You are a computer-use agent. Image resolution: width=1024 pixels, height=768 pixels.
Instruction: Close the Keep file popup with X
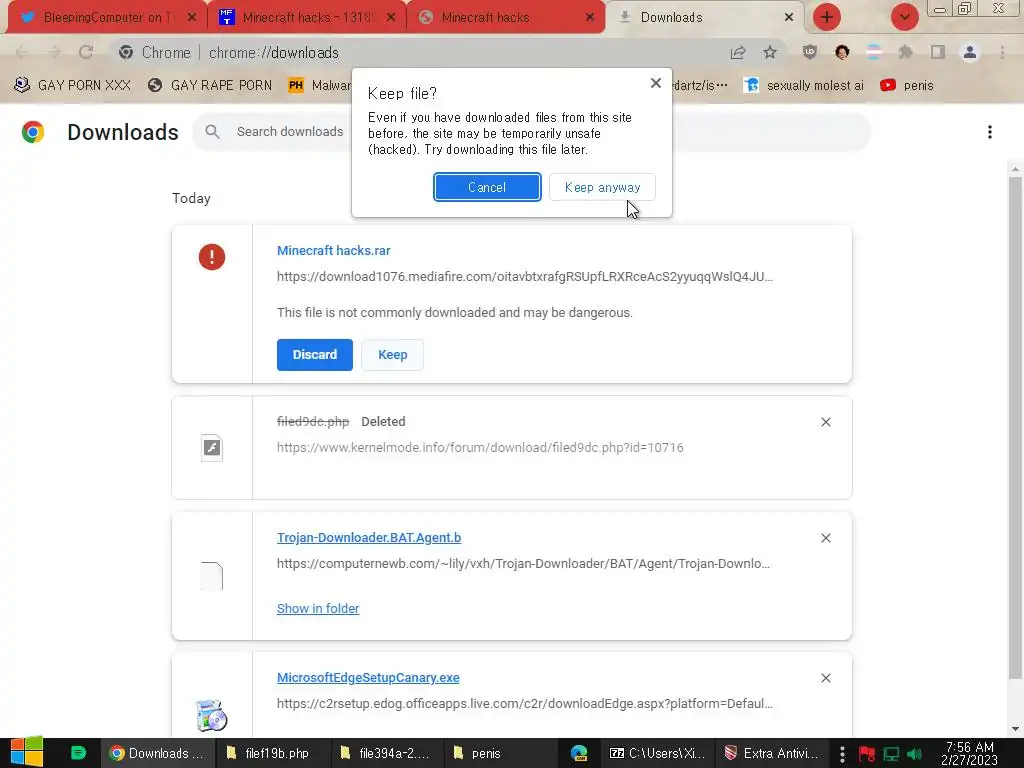pos(656,83)
